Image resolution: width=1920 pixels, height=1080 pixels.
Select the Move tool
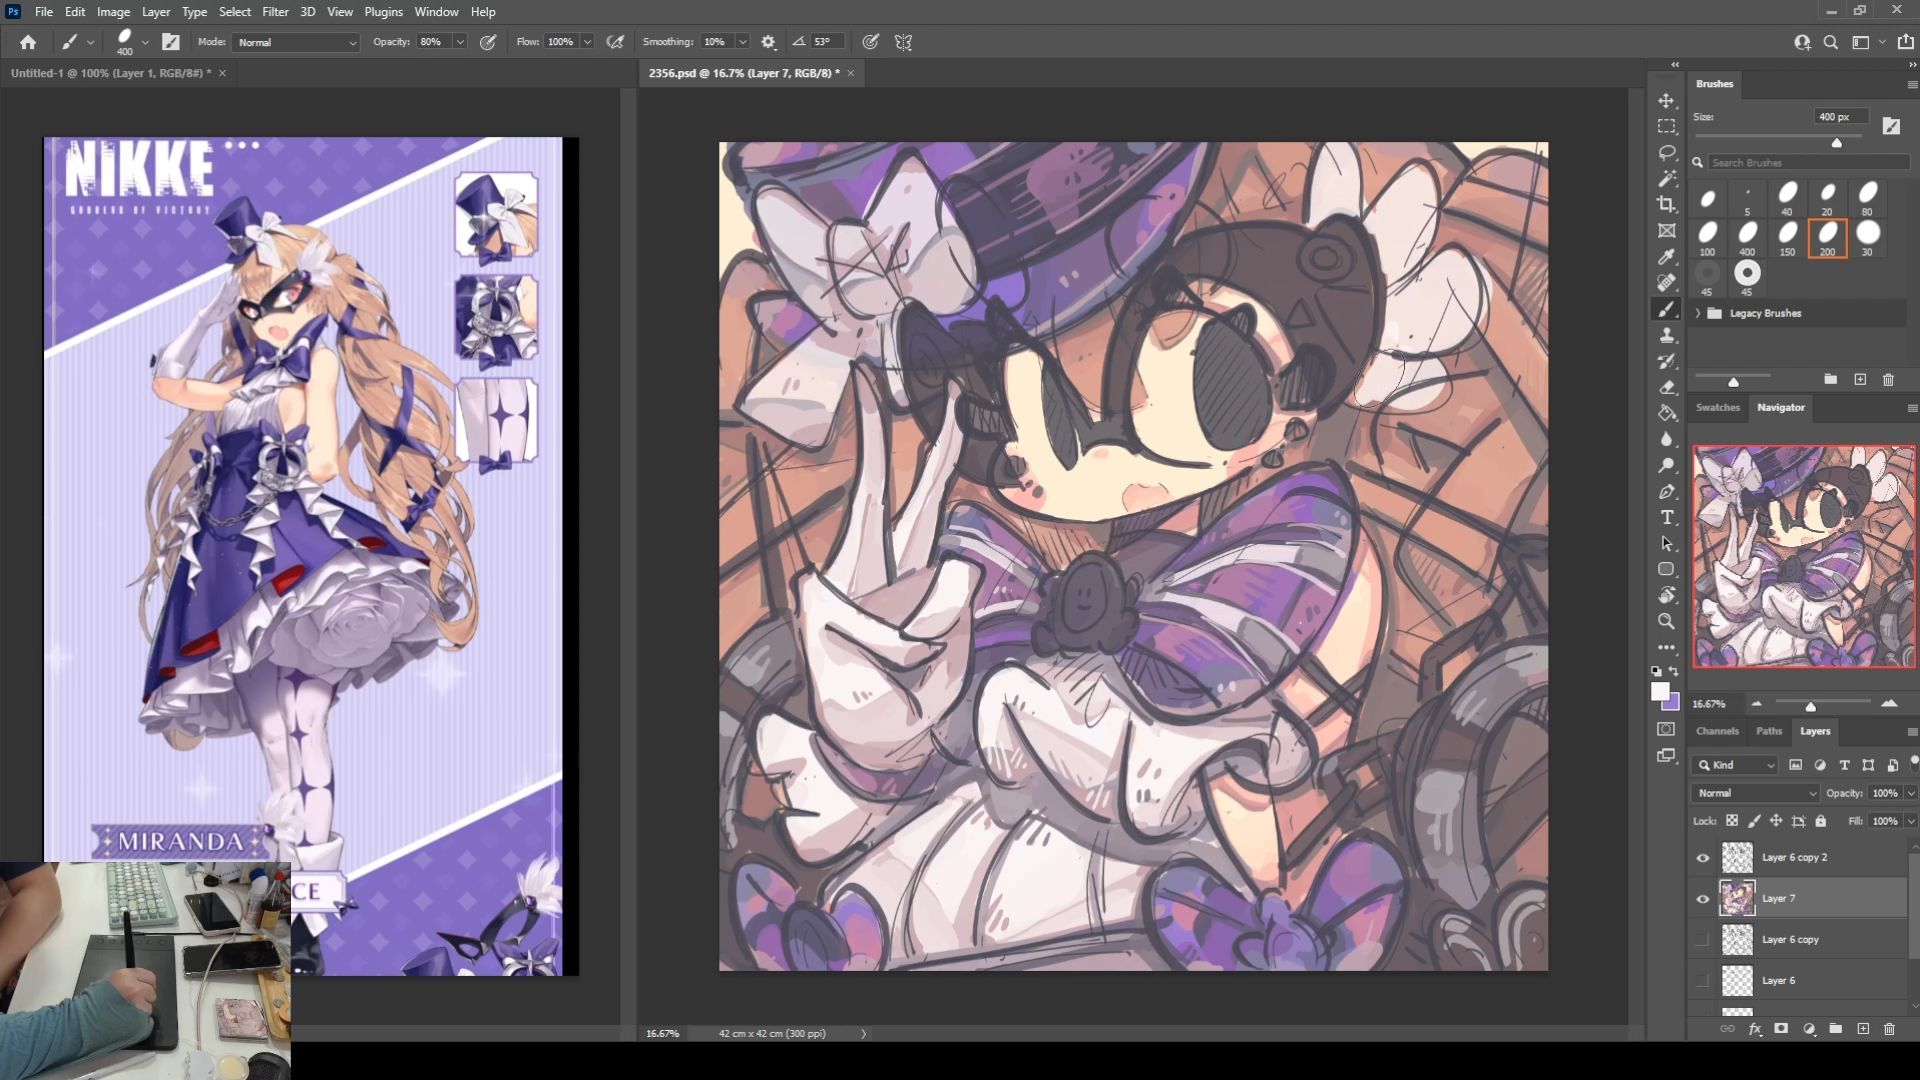pyautogui.click(x=1666, y=101)
